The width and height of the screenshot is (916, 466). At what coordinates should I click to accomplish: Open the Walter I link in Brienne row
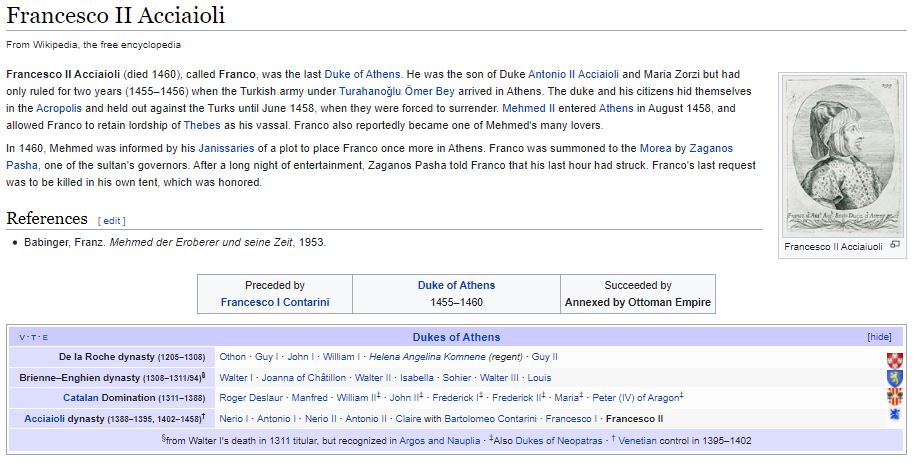point(236,377)
